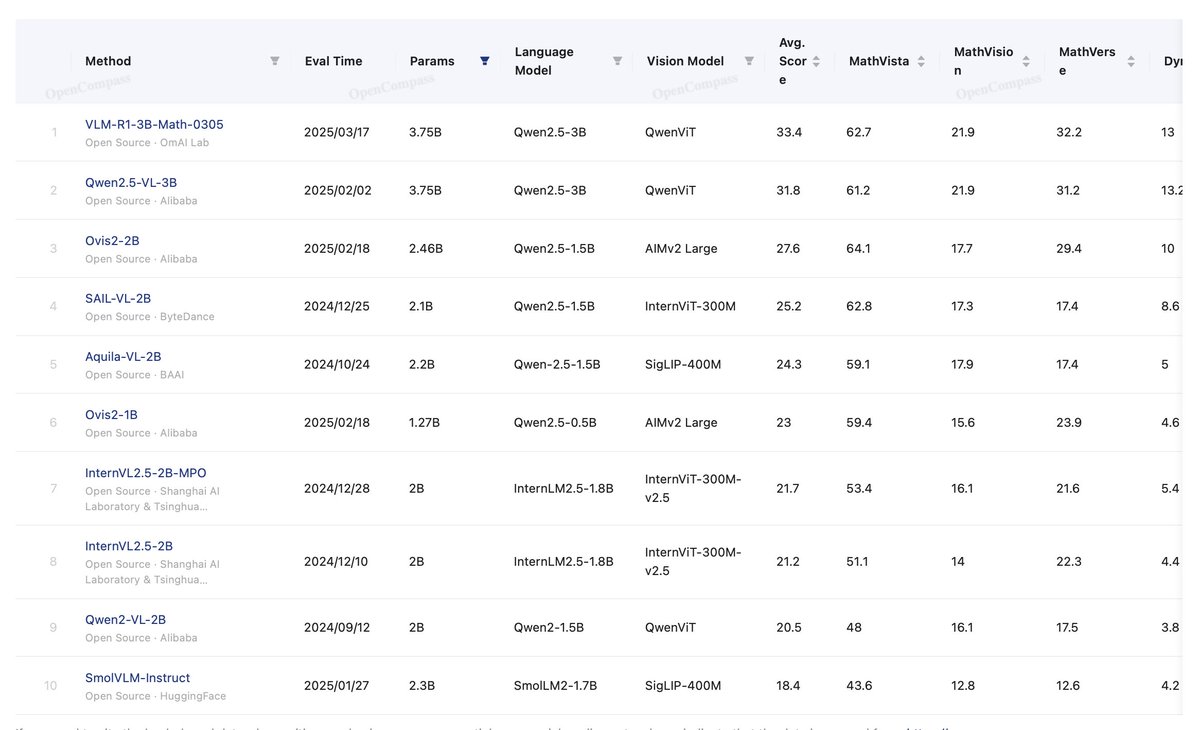Open the Language Model column filter icon
Screen dimensions: 1200x730
click(x=617, y=61)
